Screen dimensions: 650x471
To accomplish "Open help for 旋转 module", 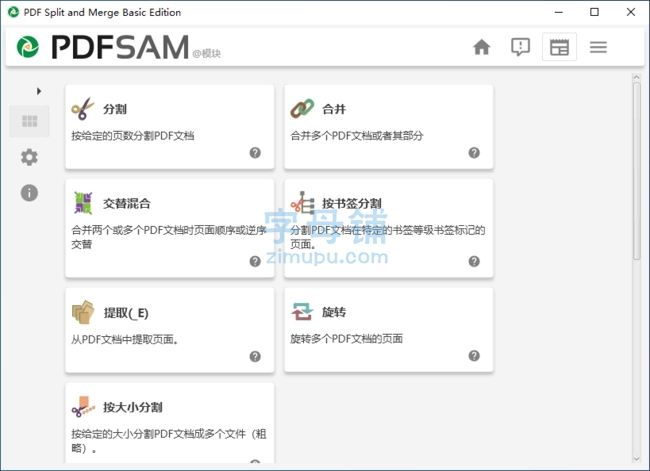I will pos(474,355).
